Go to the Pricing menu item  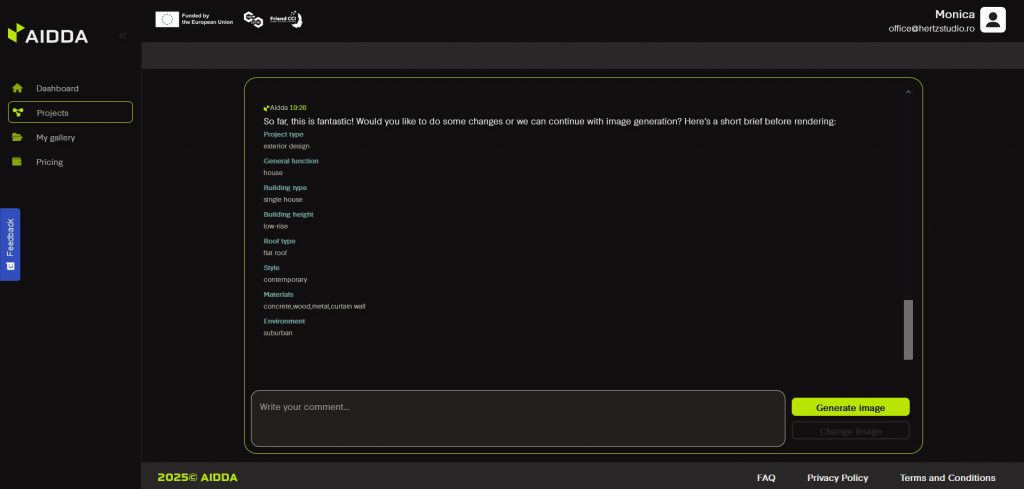[49, 162]
